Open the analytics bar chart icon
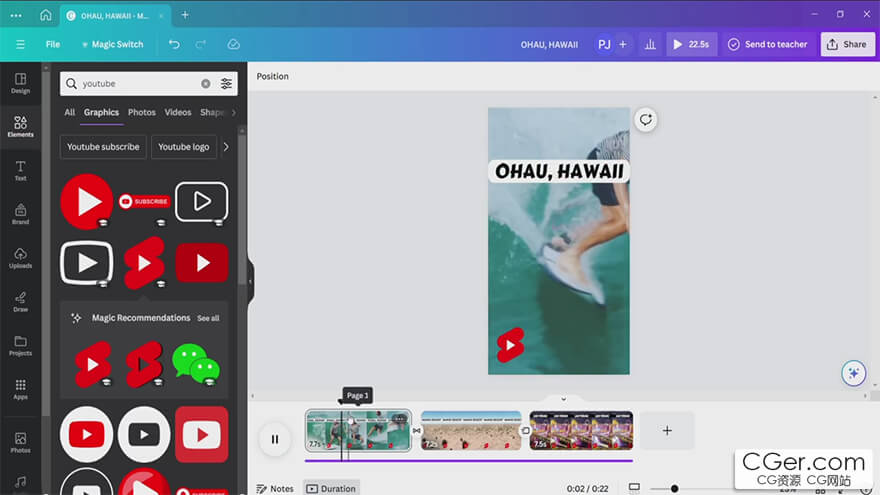Screen dimensions: 880x495 [x=650, y=44]
